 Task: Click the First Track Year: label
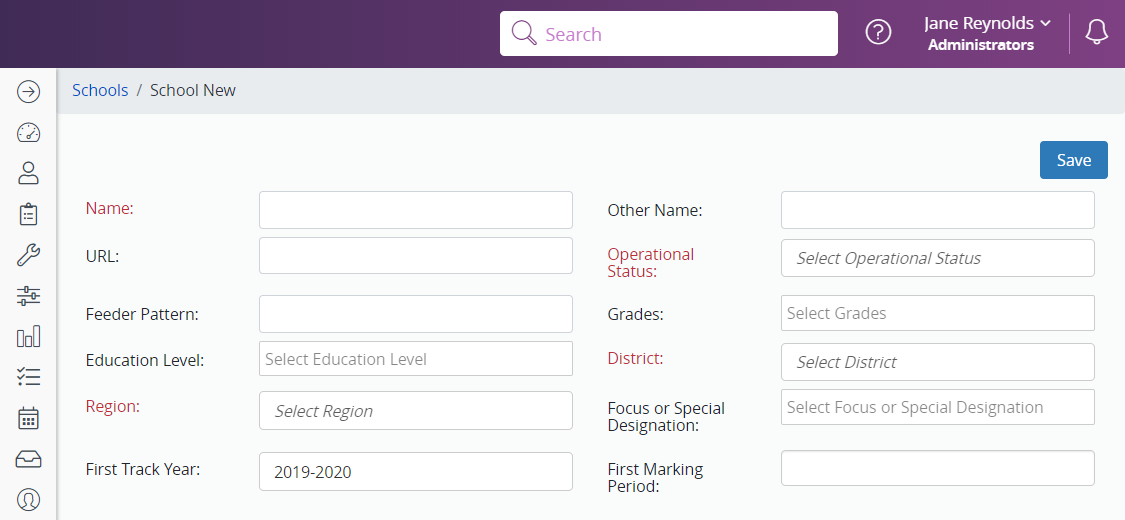[143, 469]
